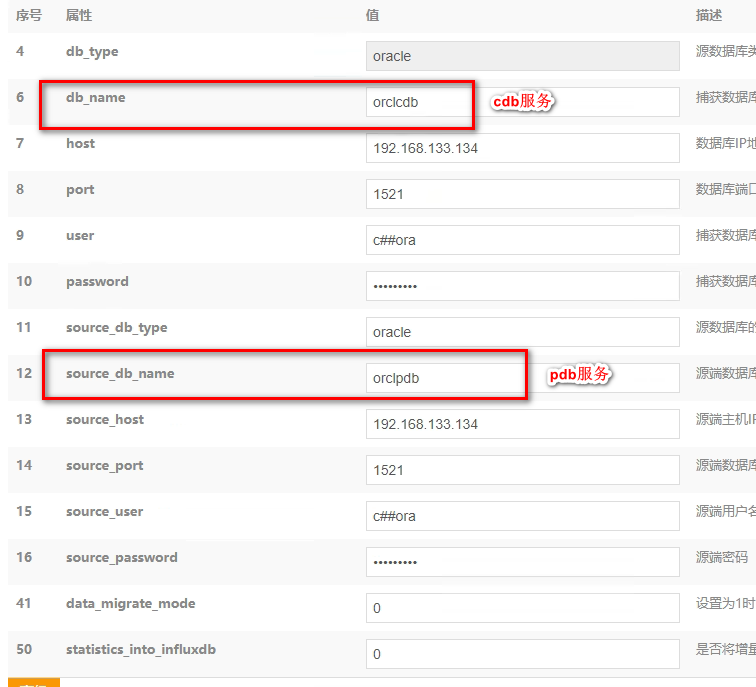Click the db_name field containing orclcdb
Viewport: 756px width, 687px height.
pos(417,102)
